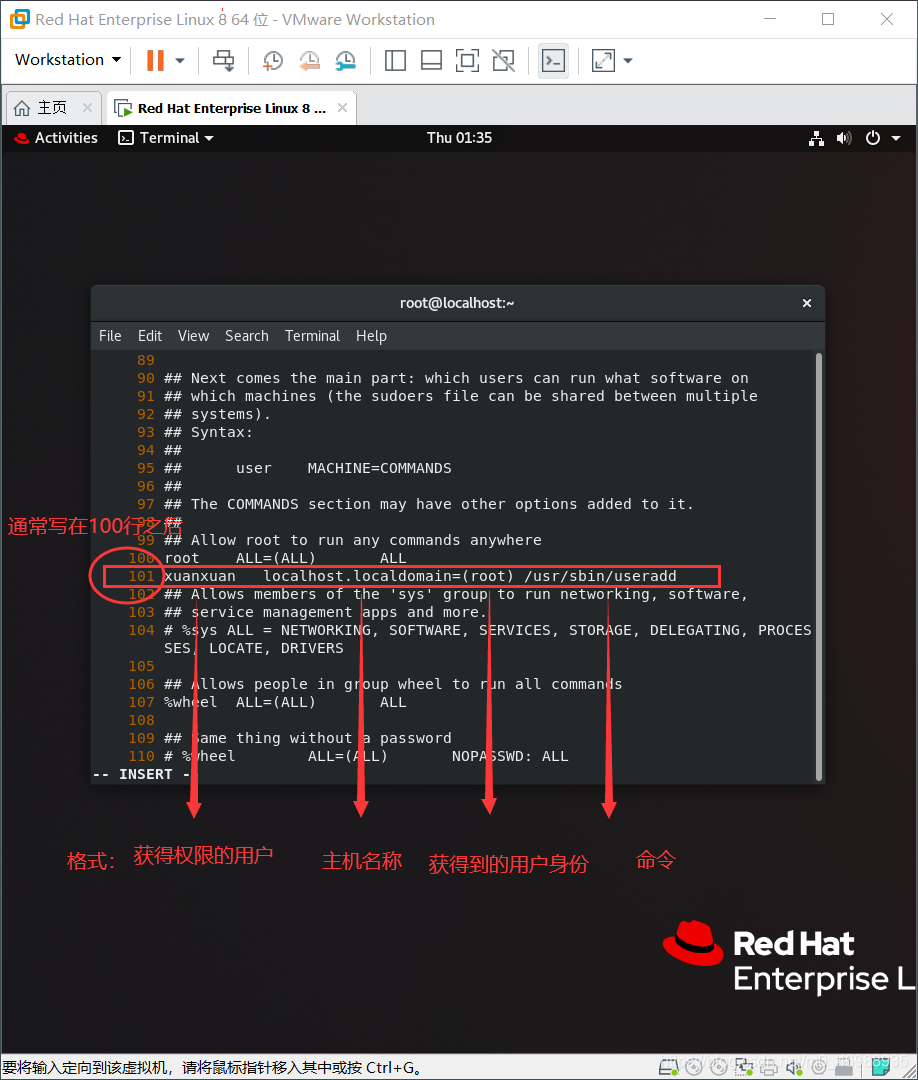Image resolution: width=918 pixels, height=1080 pixels.
Task: Switch to the 主页 home tab
Action: point(52,108)
